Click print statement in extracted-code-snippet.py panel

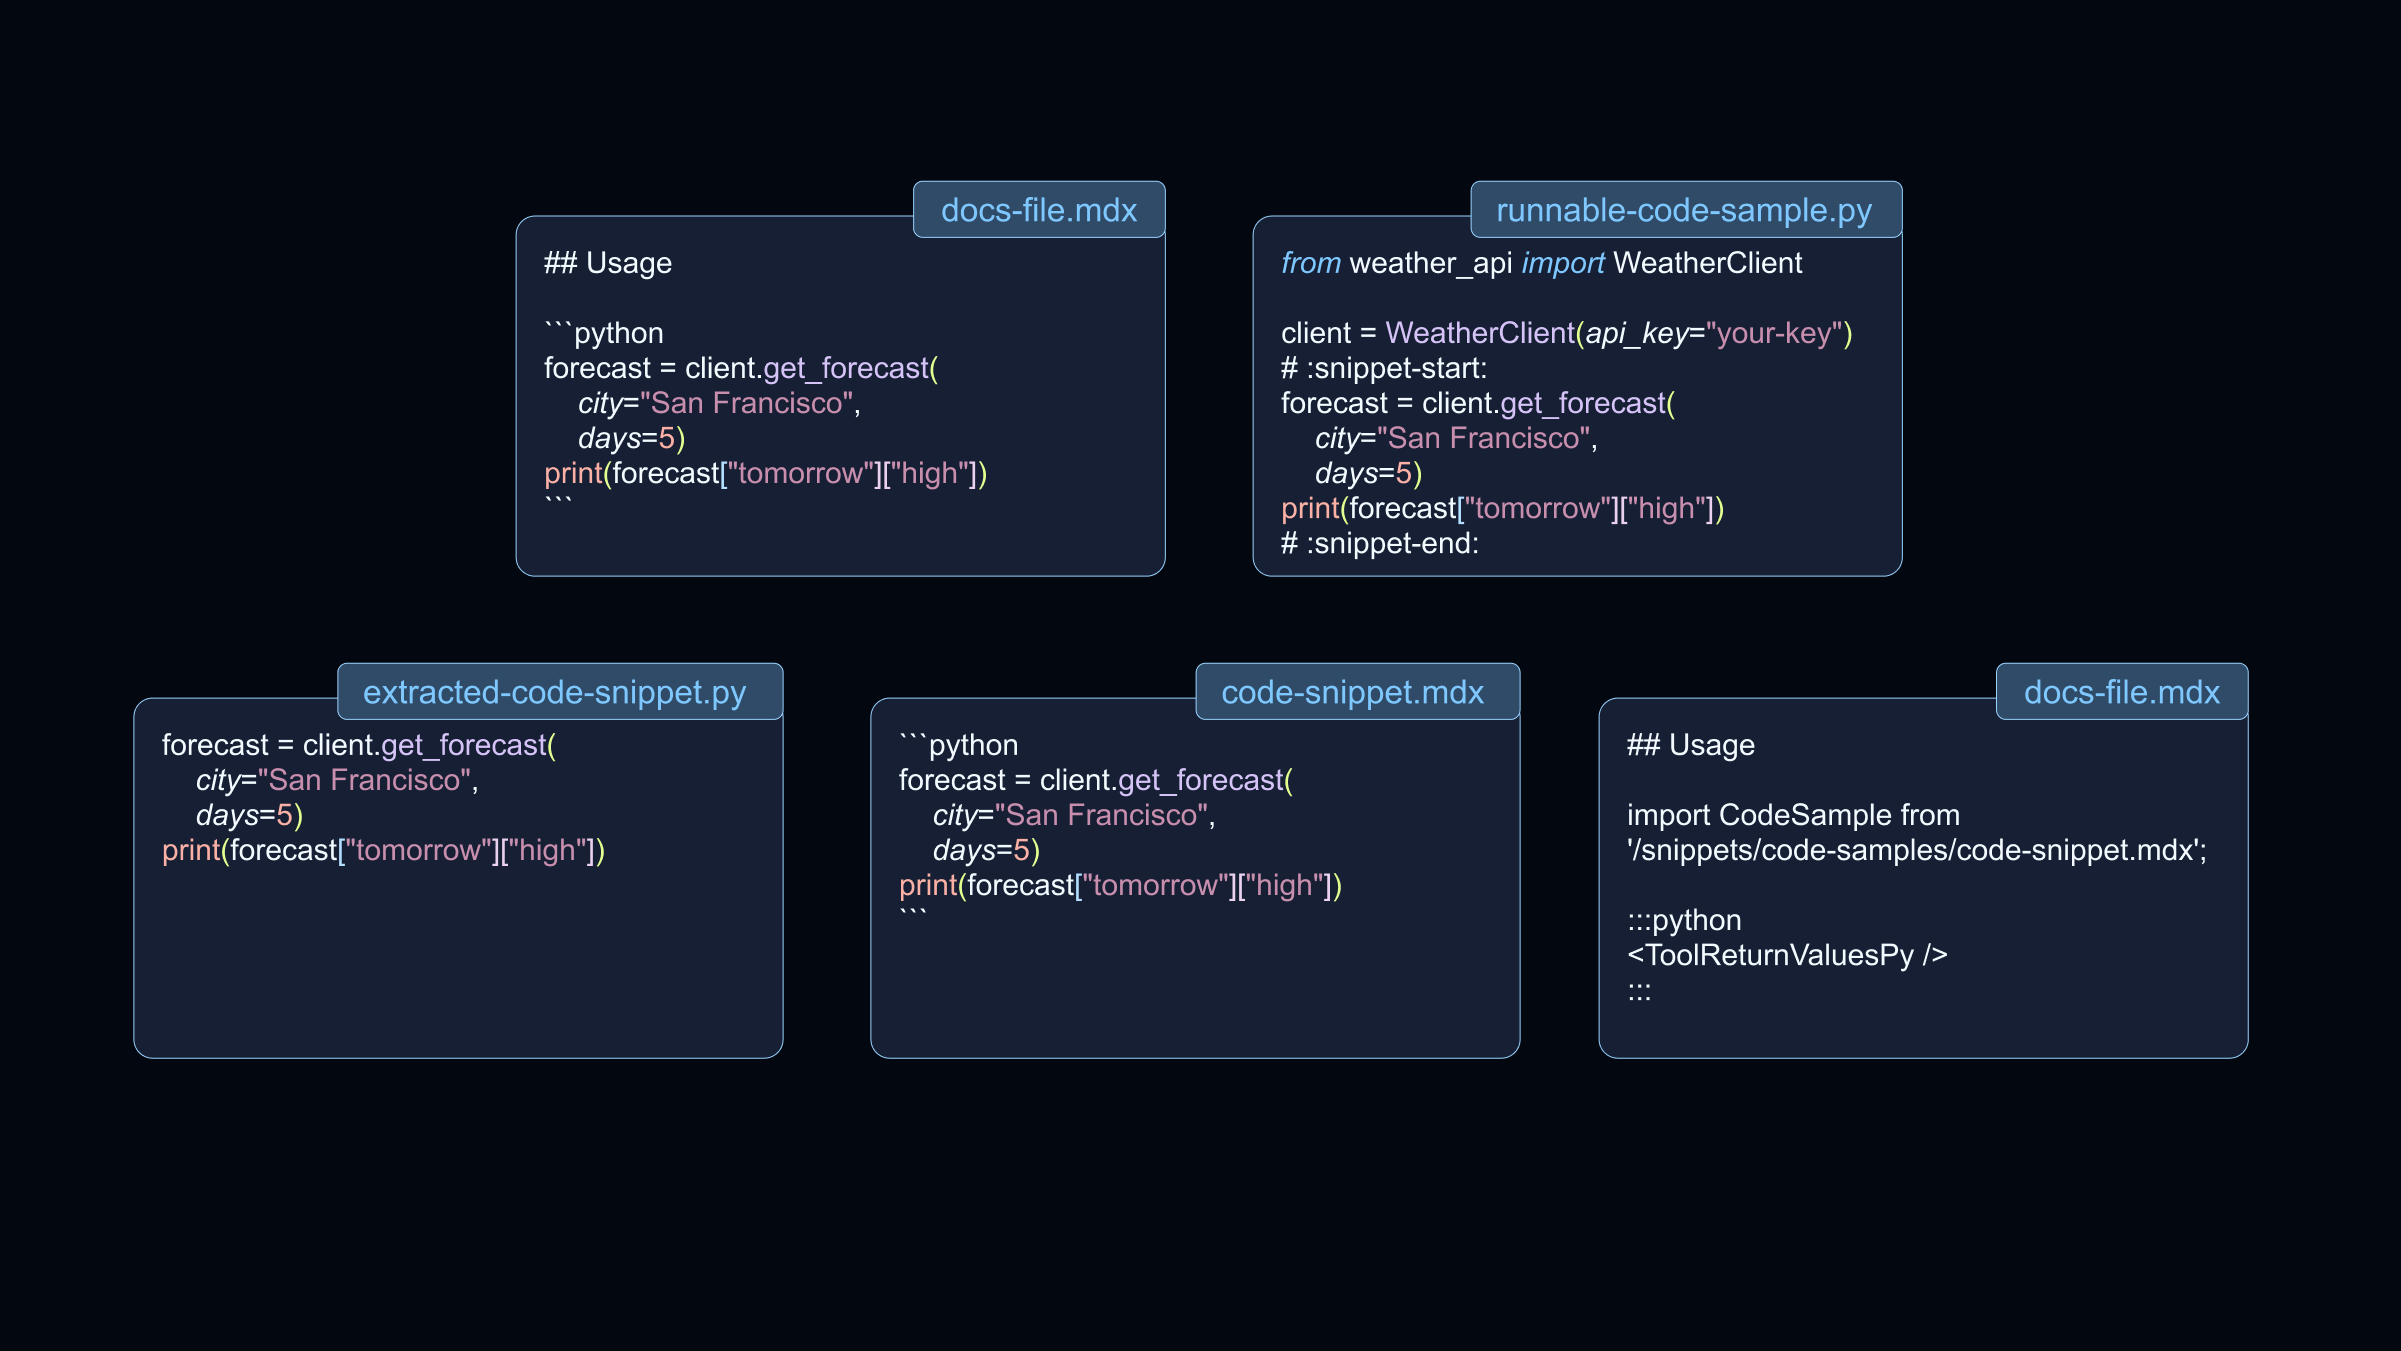click(383, 850)
